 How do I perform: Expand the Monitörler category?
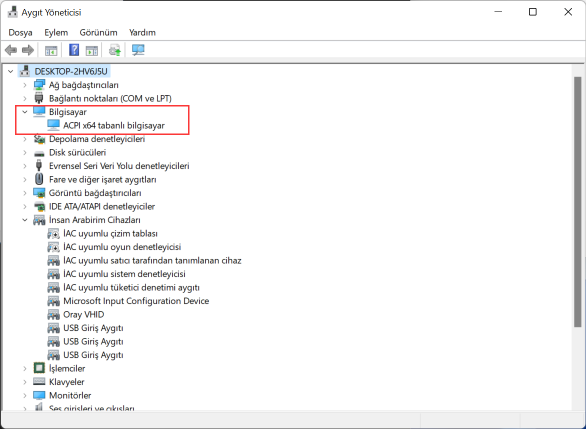click(x=25, y=395)
